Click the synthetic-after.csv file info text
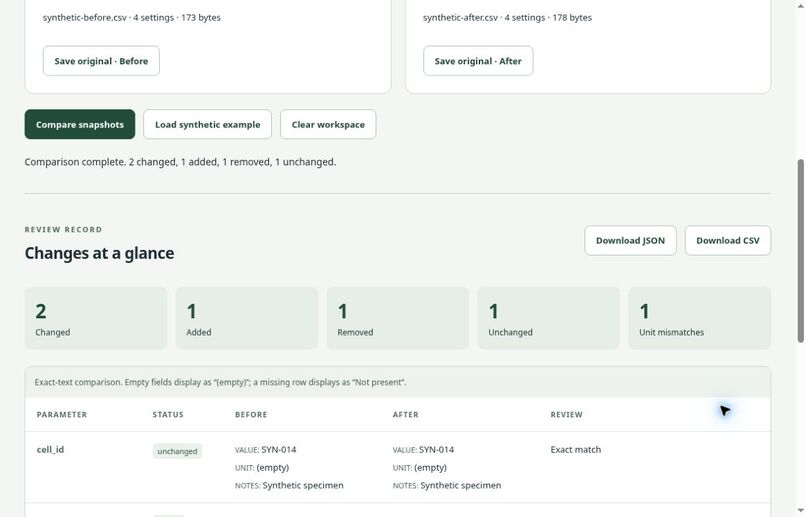 click(x=507, y=17)
